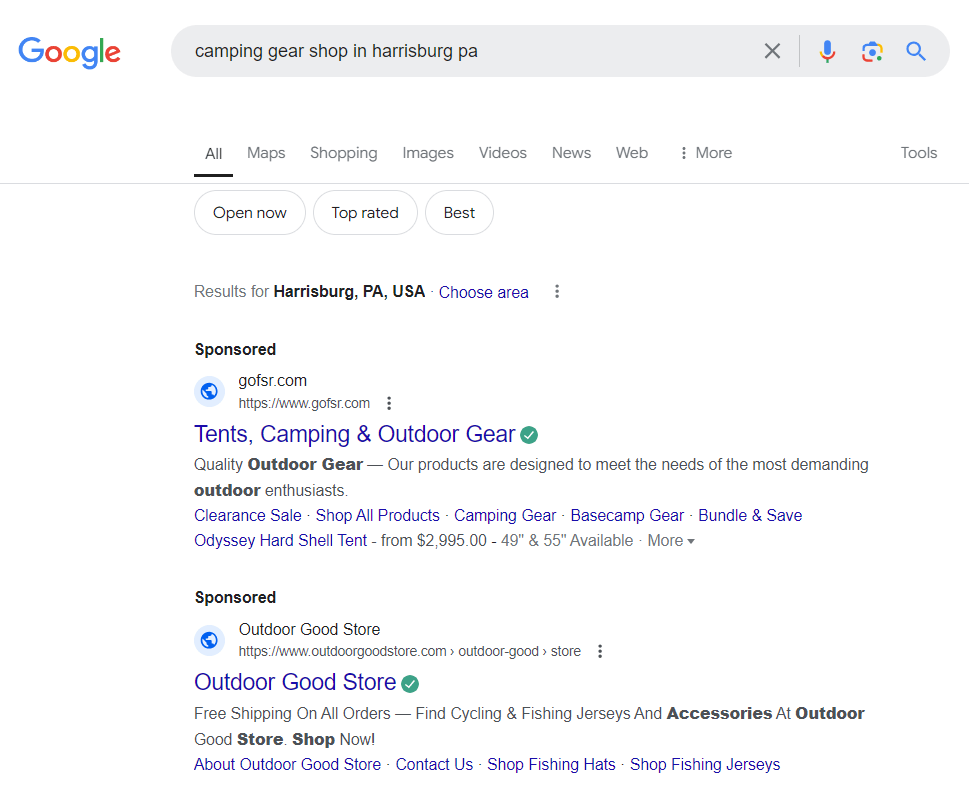
Task: Click the Harrisburg, PA, USA location text
Action: pos(349,291)
